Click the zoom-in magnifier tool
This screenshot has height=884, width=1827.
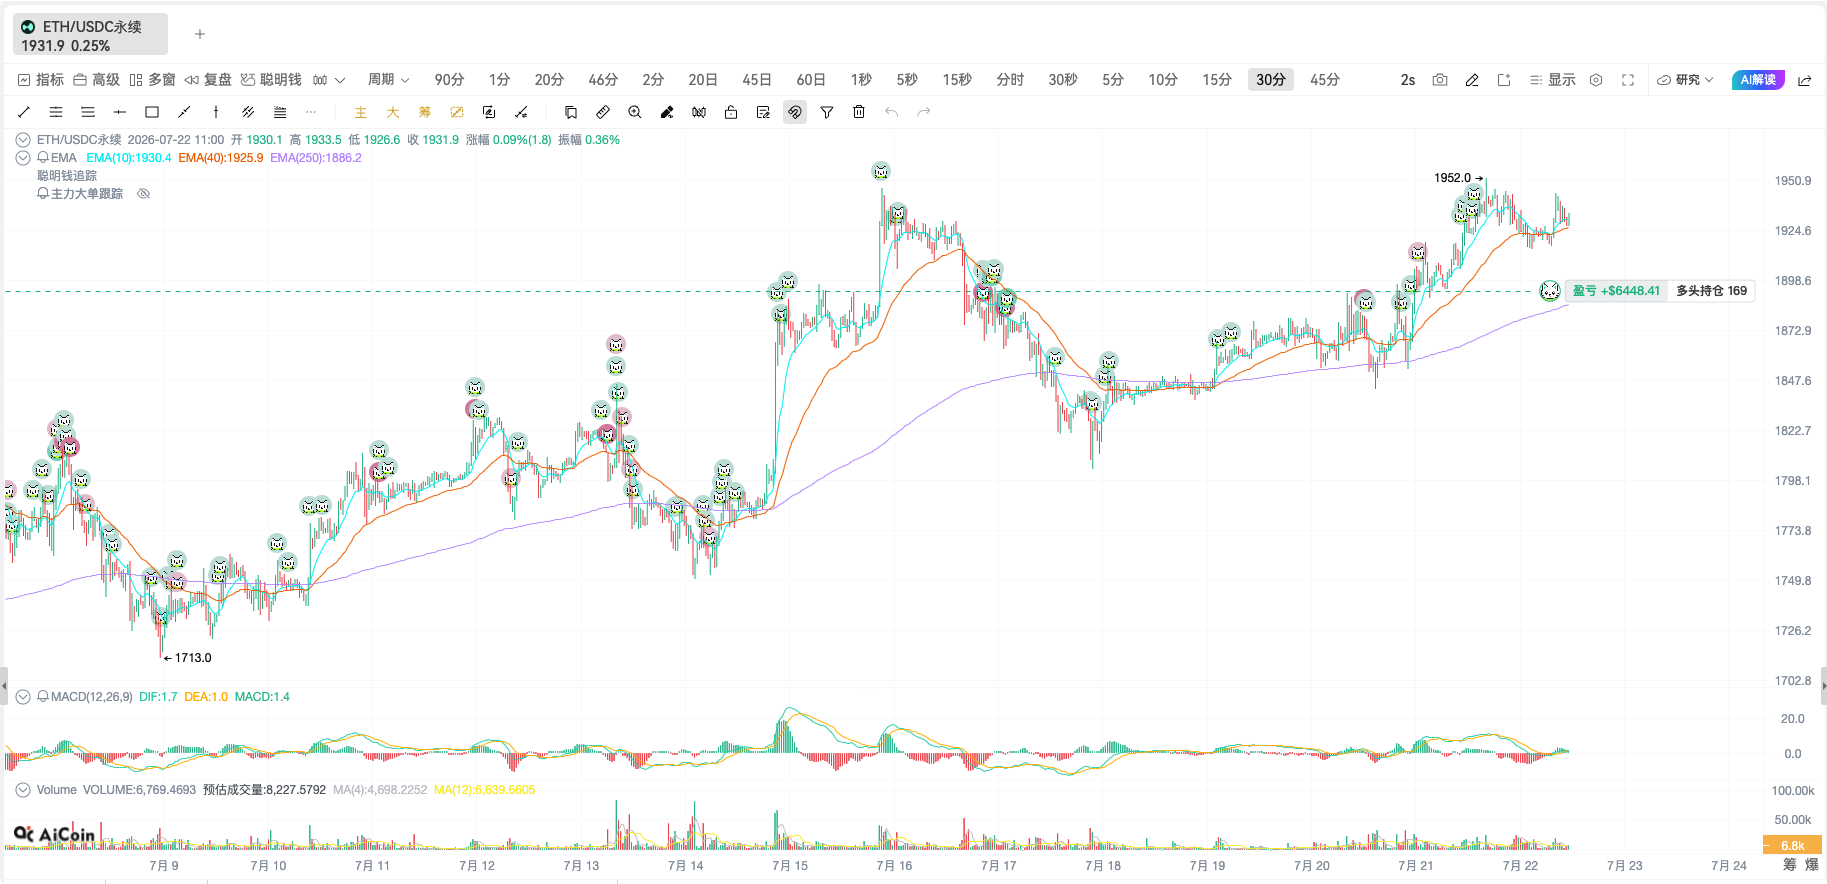[635, 112]
